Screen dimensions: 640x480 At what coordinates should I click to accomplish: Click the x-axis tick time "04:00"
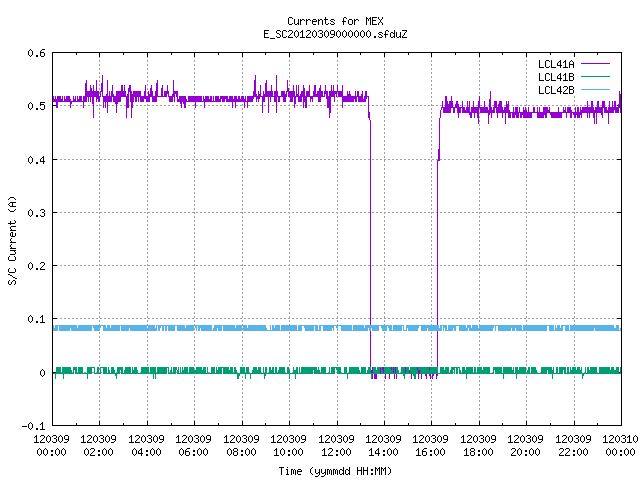pyautogui.click(x=146, y=452)
